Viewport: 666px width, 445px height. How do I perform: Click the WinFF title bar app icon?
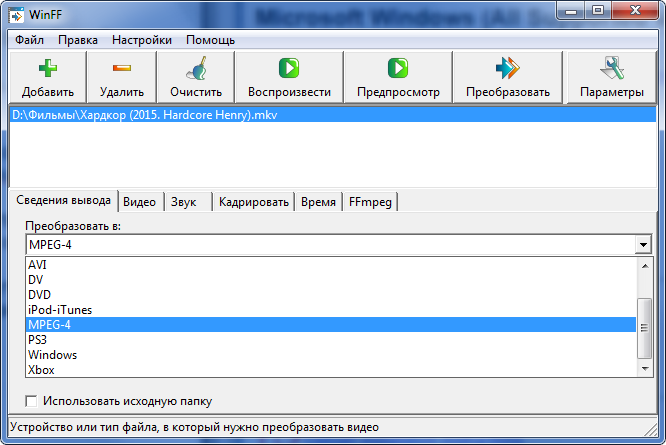tap(17, 14)
